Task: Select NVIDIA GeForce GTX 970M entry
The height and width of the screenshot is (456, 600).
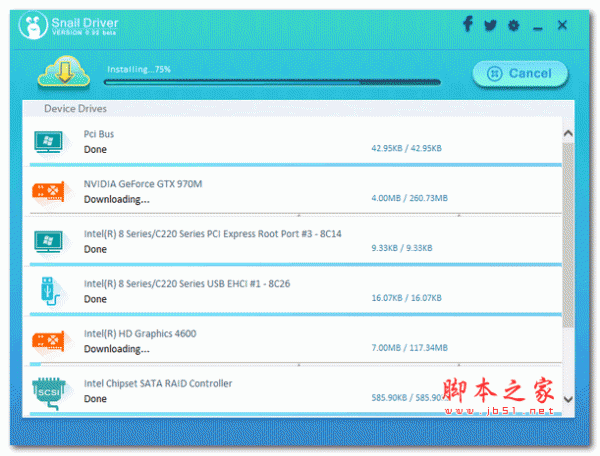Action: pos(143,184)
